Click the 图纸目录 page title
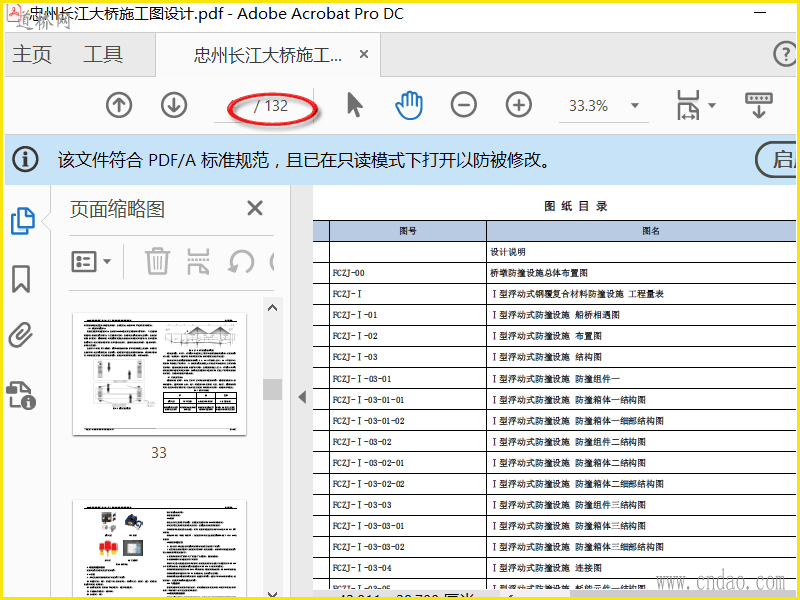The height and width of the screenshot is (600, 800). [576, 206]
